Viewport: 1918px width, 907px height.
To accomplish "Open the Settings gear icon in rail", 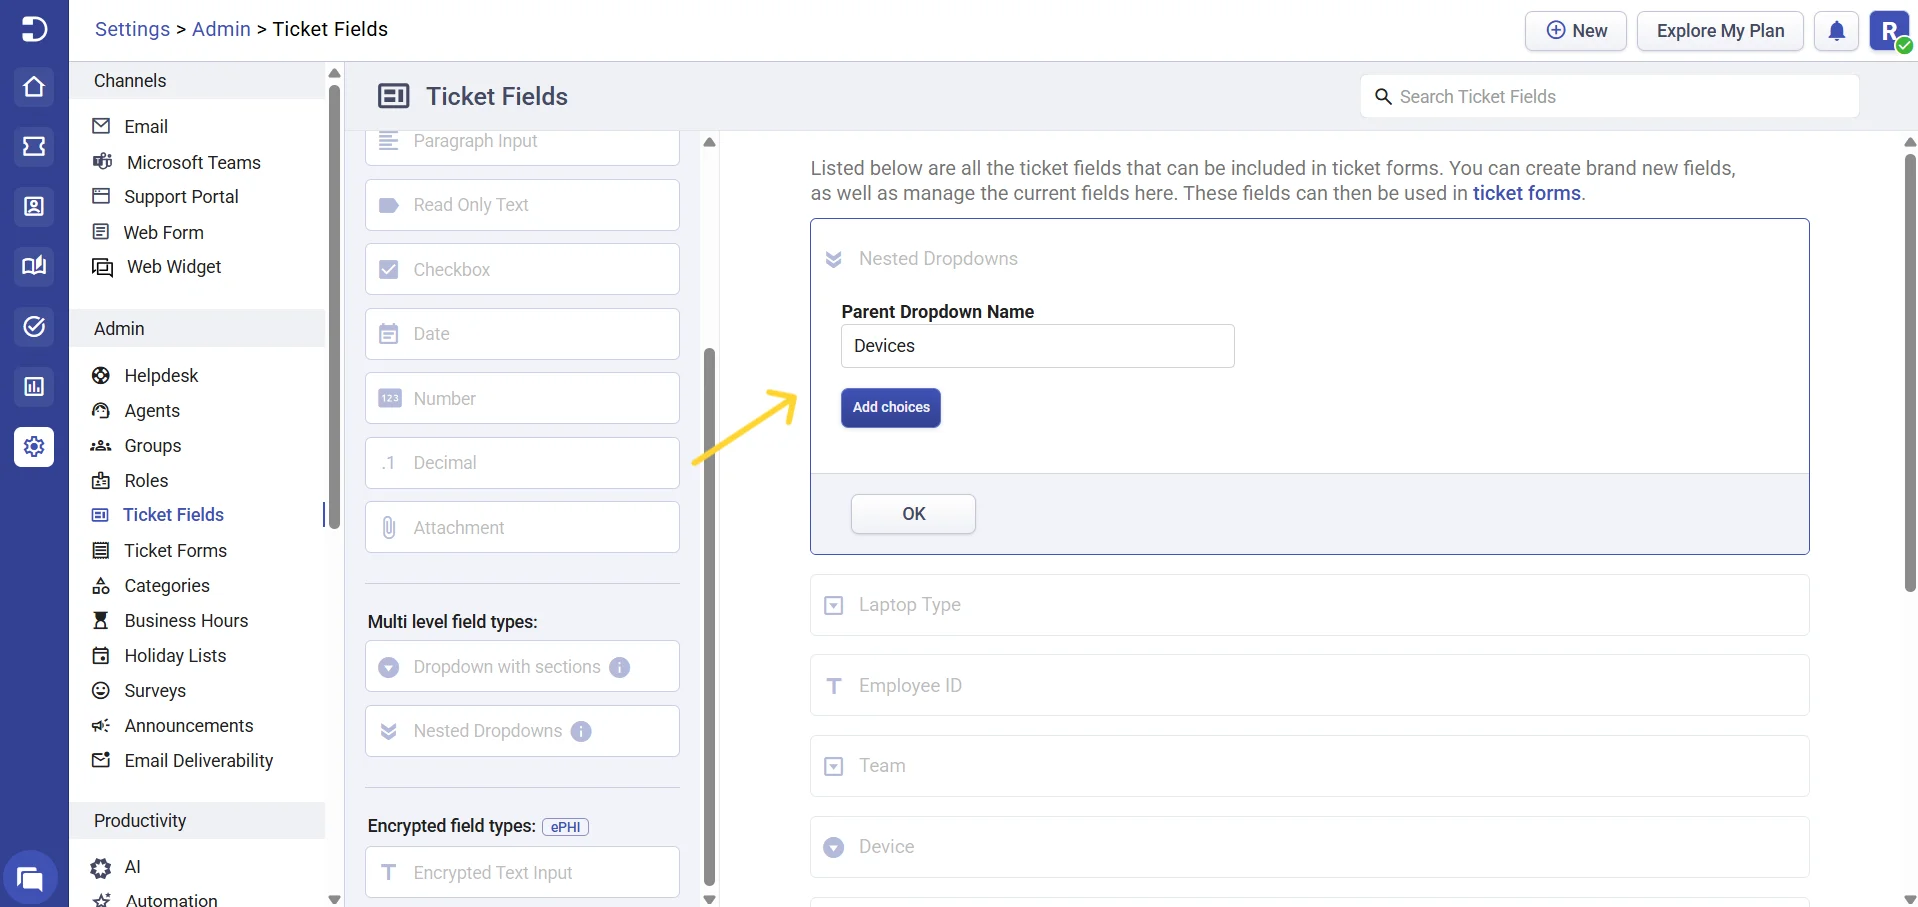I will (34, 447).
